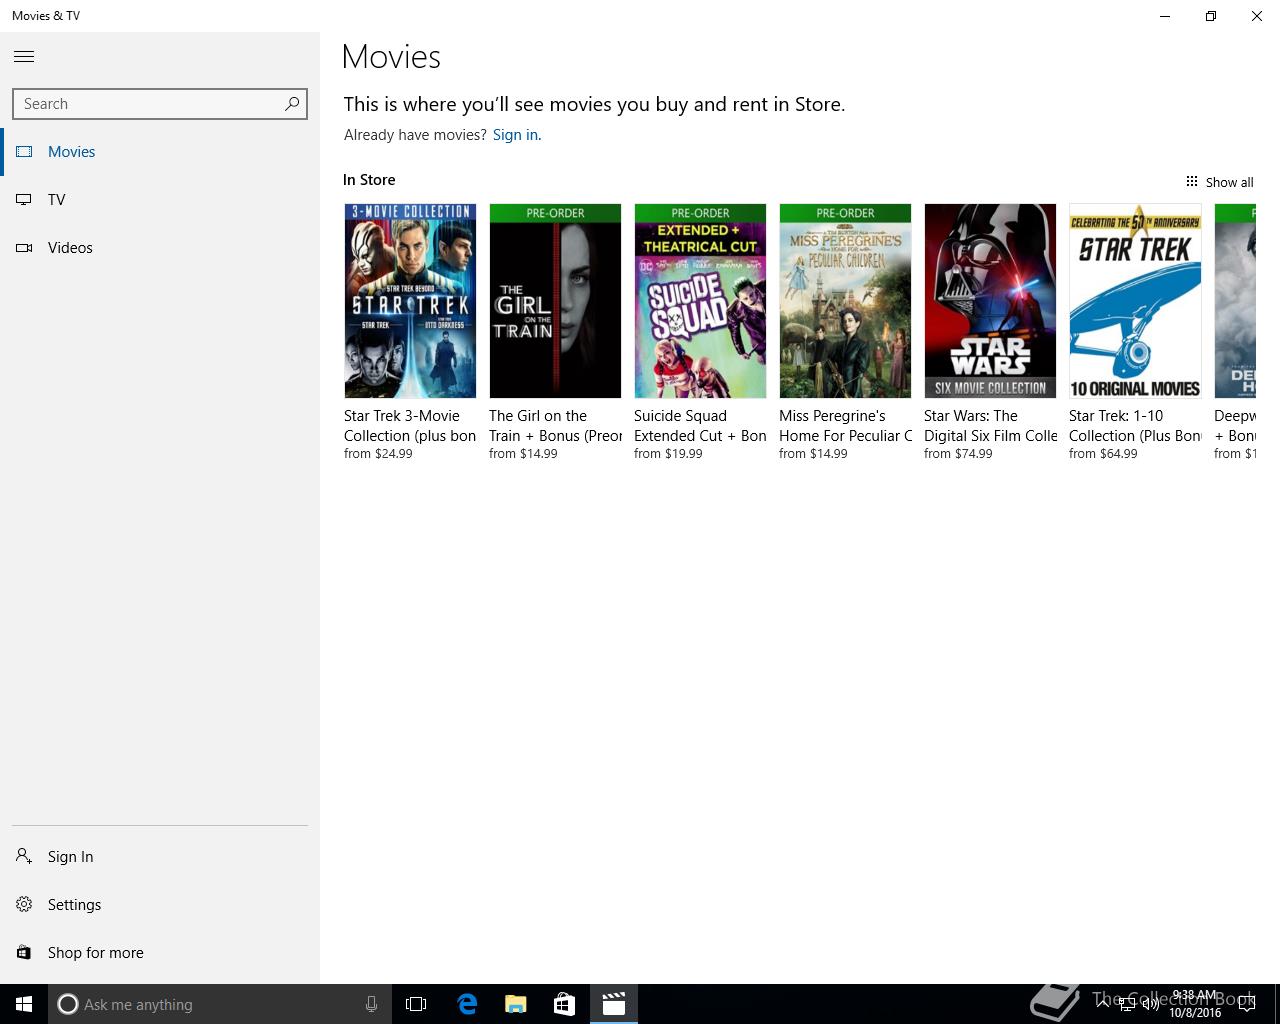Click the Movies & TV taskbar icon
Screen dimensions: 1280x1024
click(614, 1004)
